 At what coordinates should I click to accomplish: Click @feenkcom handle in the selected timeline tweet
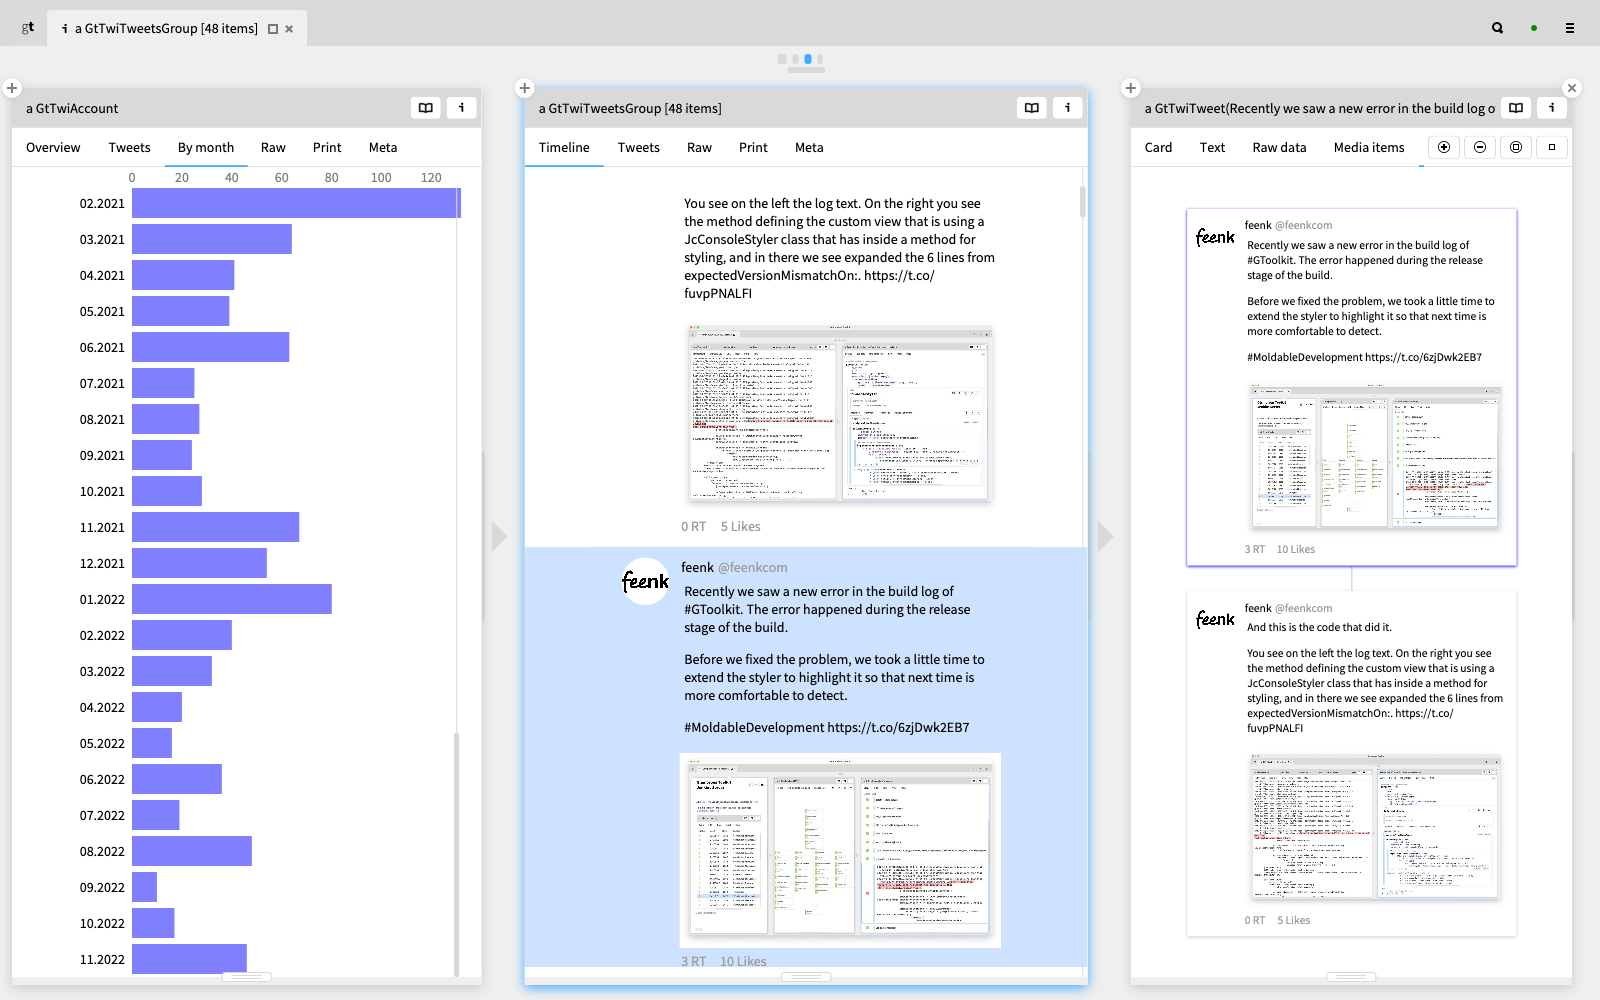[752, 567]
